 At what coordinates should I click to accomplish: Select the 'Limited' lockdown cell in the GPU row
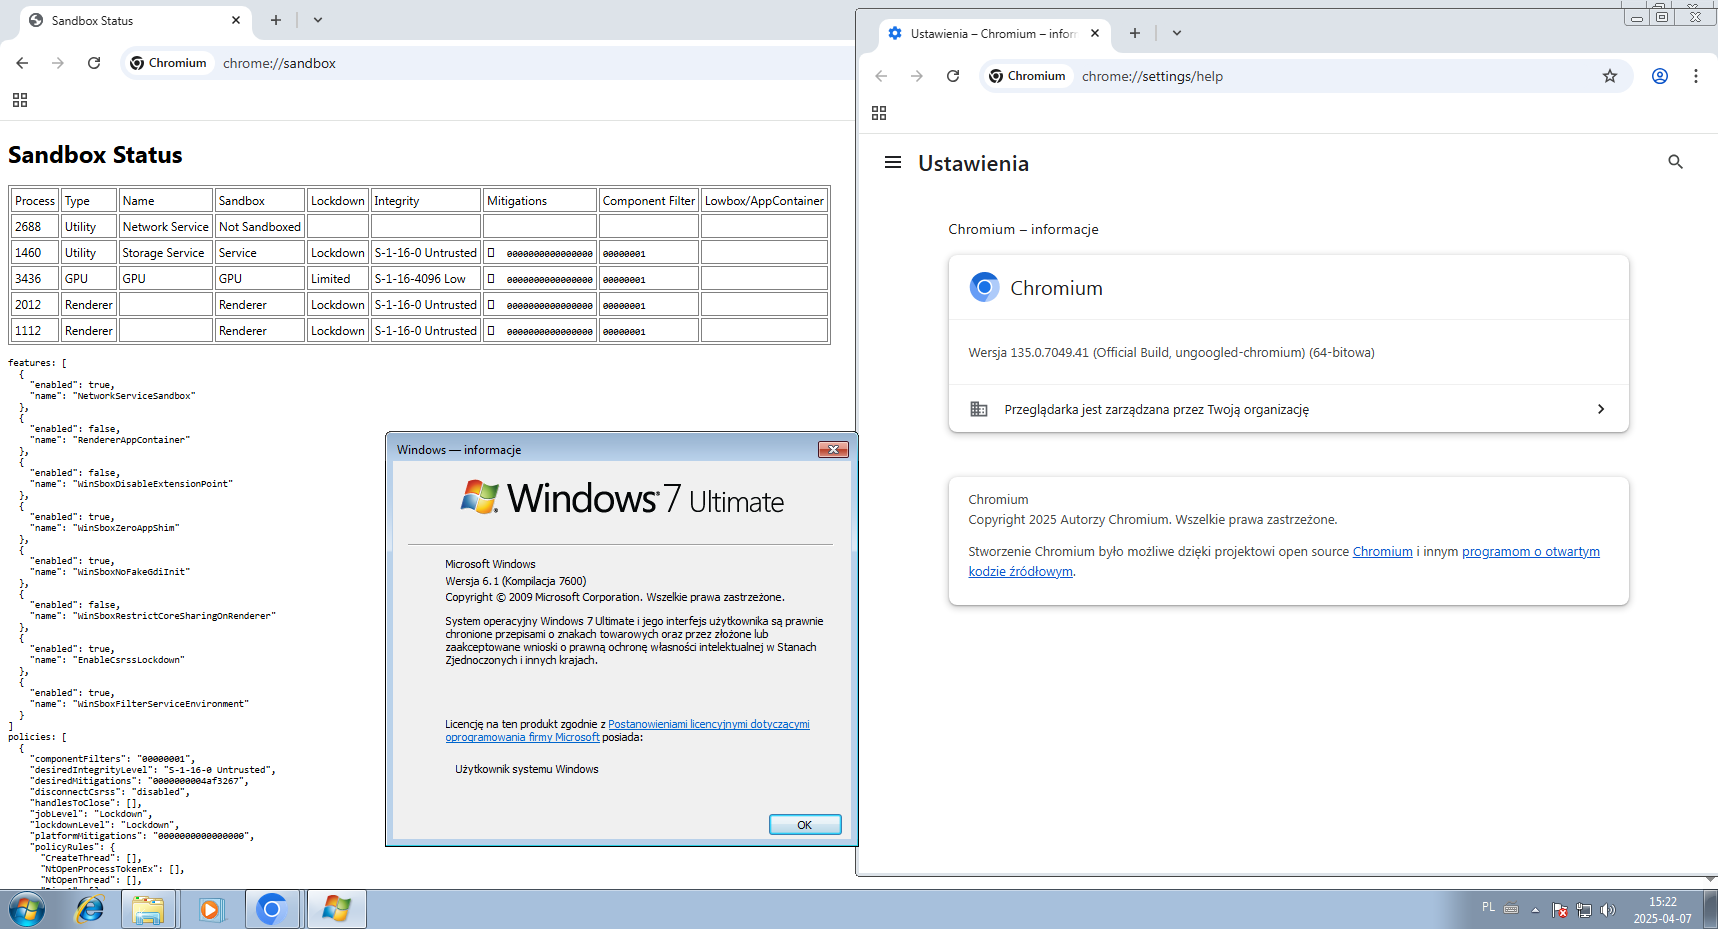338,279
